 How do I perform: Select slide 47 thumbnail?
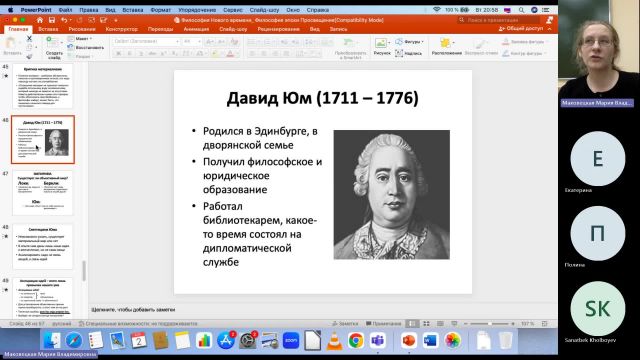pyautogui.click(x=43, y=193)
